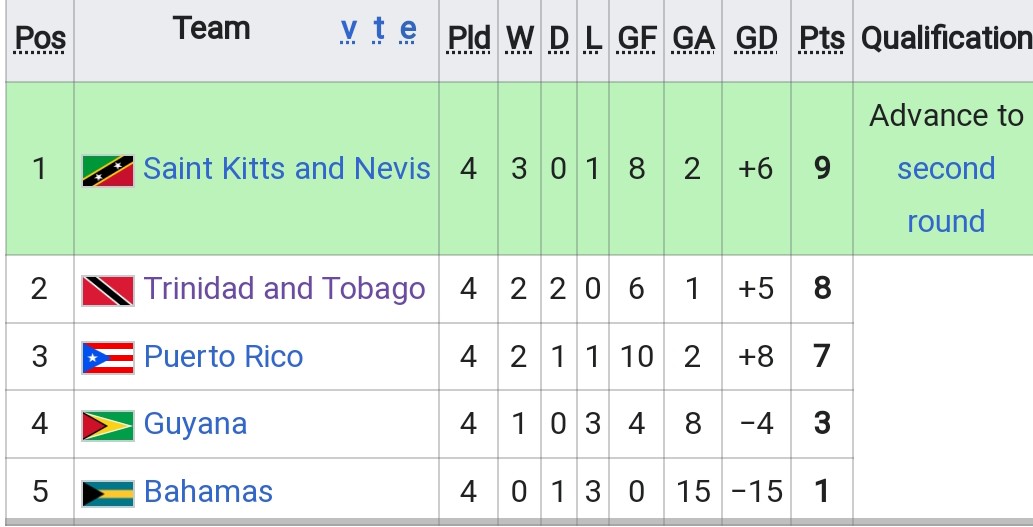Go to the Puerto Rico team page

pos(223,357)
